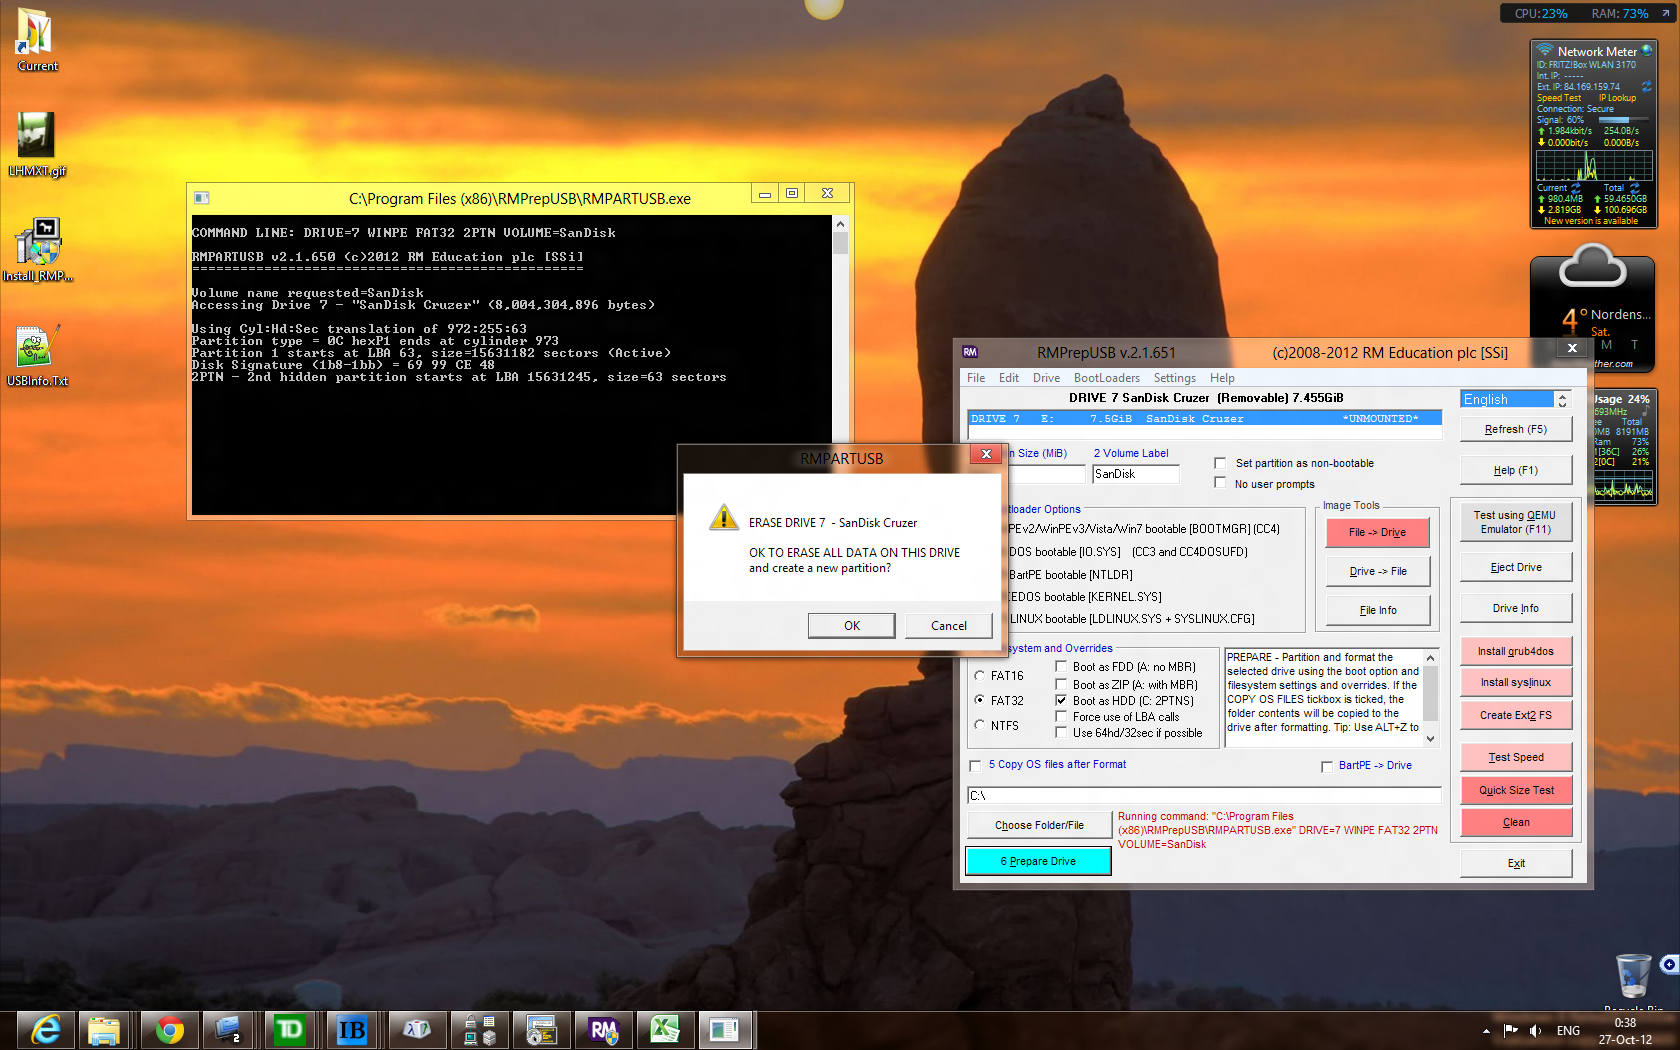Click the Cancel button in RMPARTUSB dialog
This screenshot has height=1050, width=1680.
[948, 625]
